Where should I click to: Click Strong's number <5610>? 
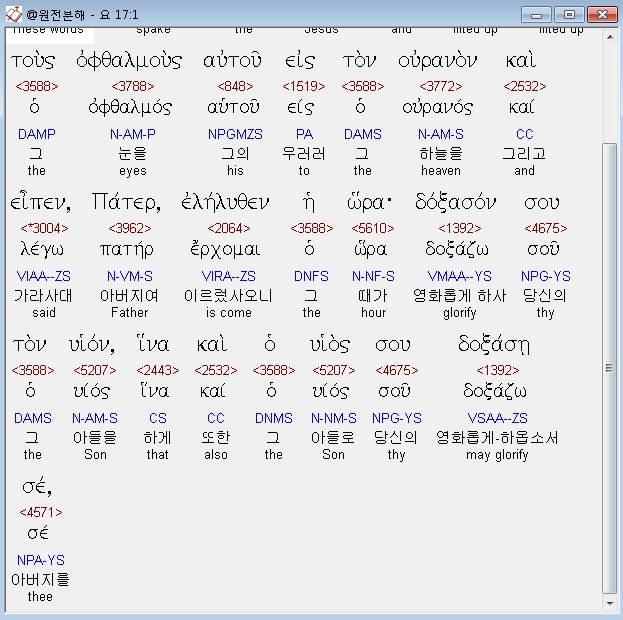click(x=373, y=228)
